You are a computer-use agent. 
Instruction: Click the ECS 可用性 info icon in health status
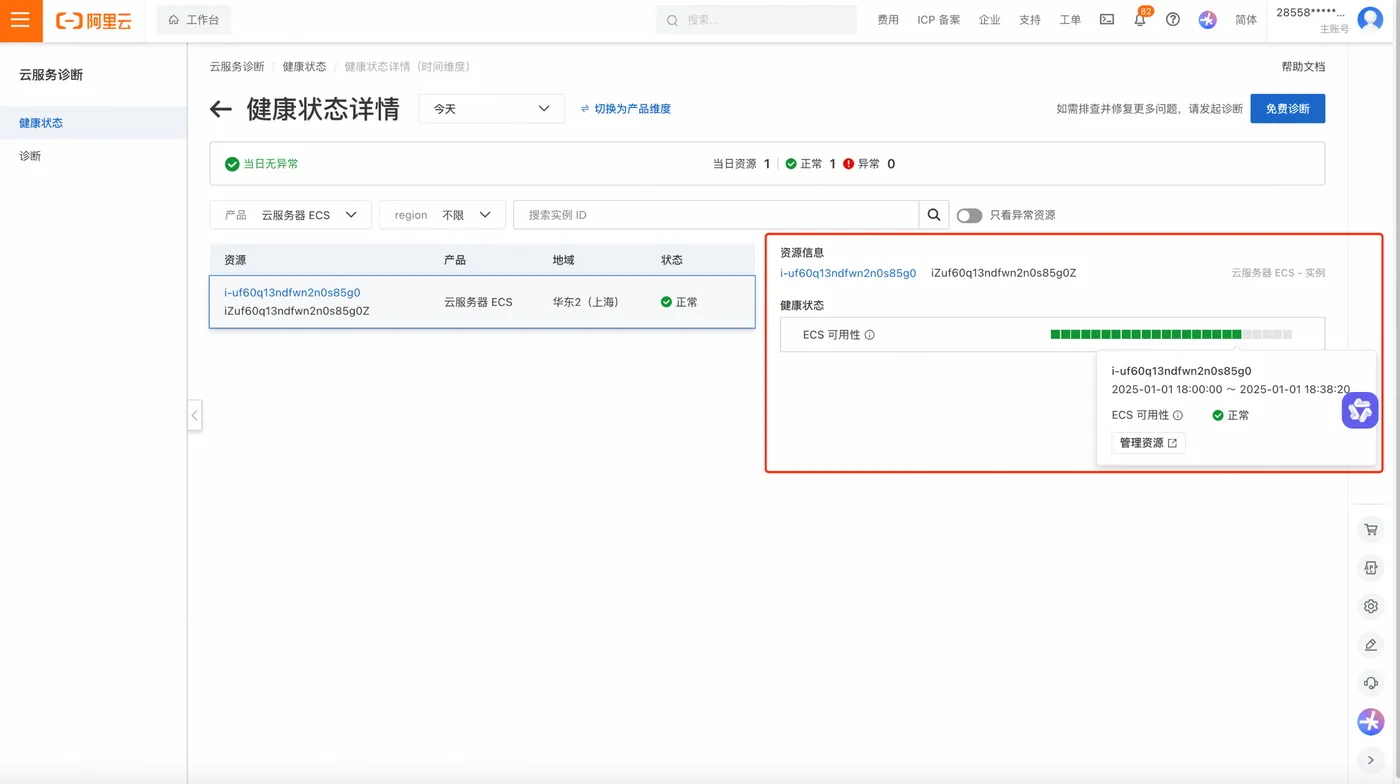pyautogui.click(x=869, y=335)
